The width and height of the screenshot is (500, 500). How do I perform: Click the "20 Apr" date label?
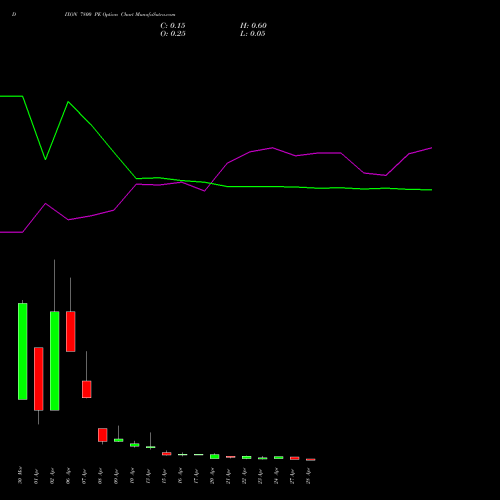click(212, 476)
